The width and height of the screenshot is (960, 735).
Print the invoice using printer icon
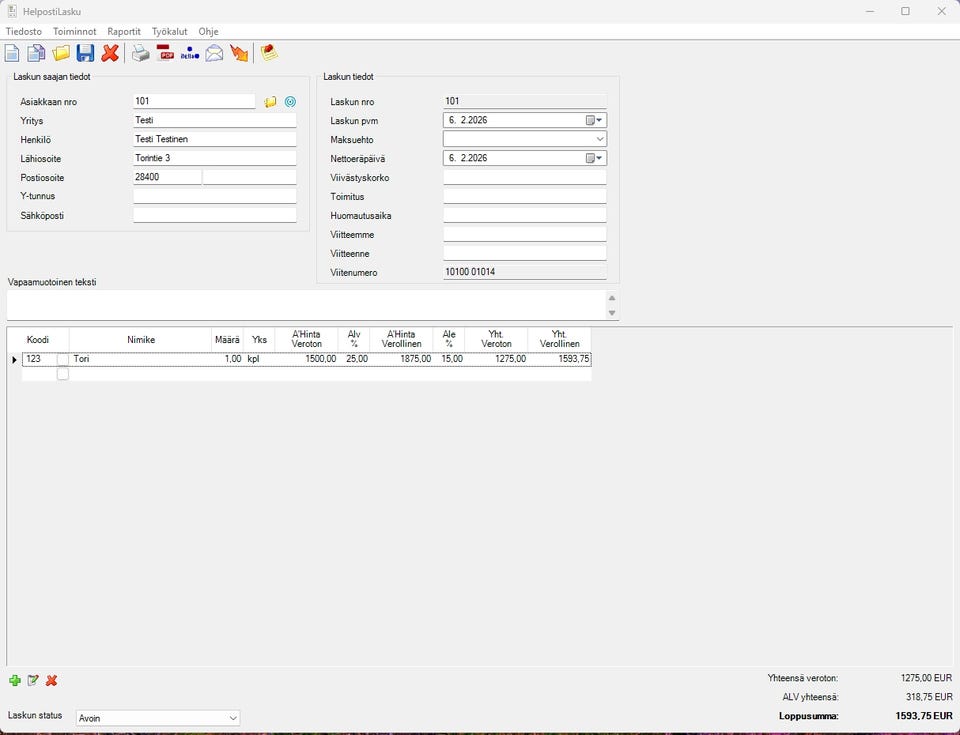point(141,53)
